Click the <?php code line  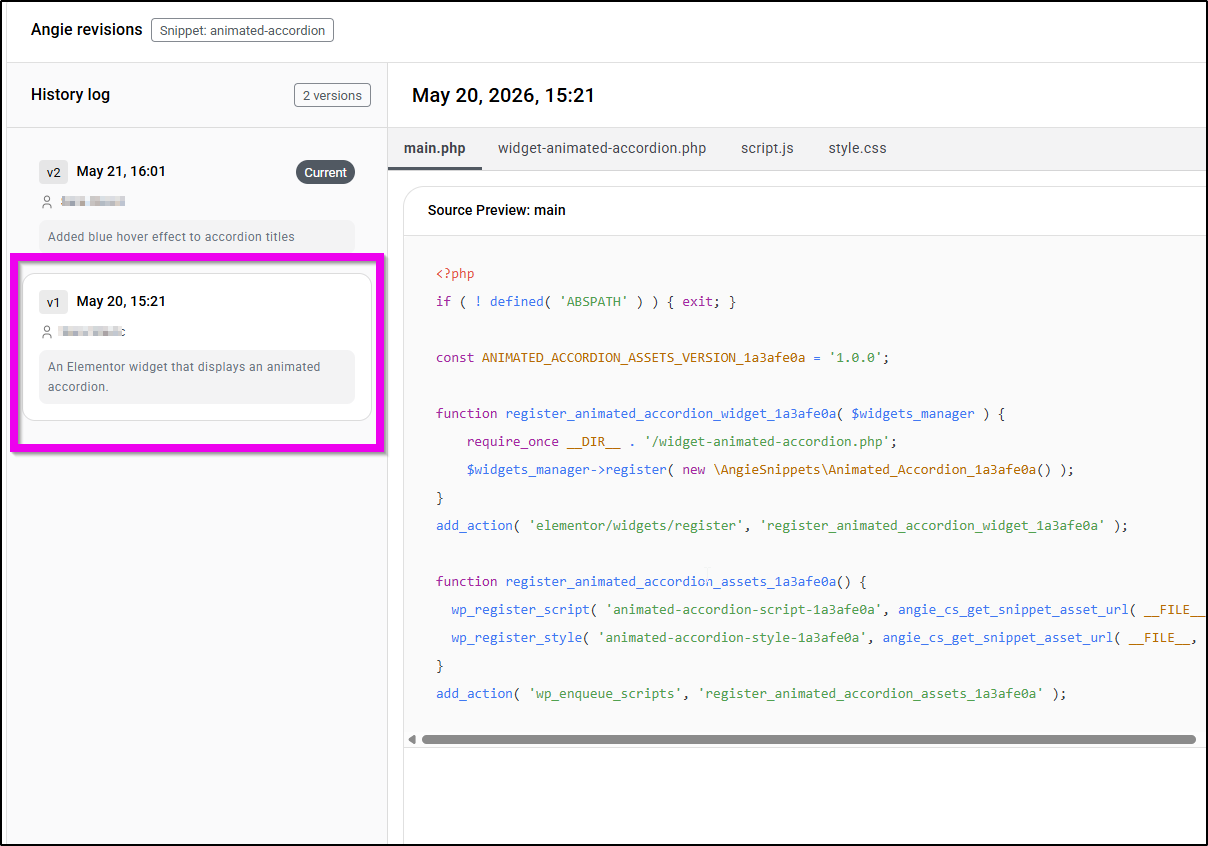pos(455,273)
